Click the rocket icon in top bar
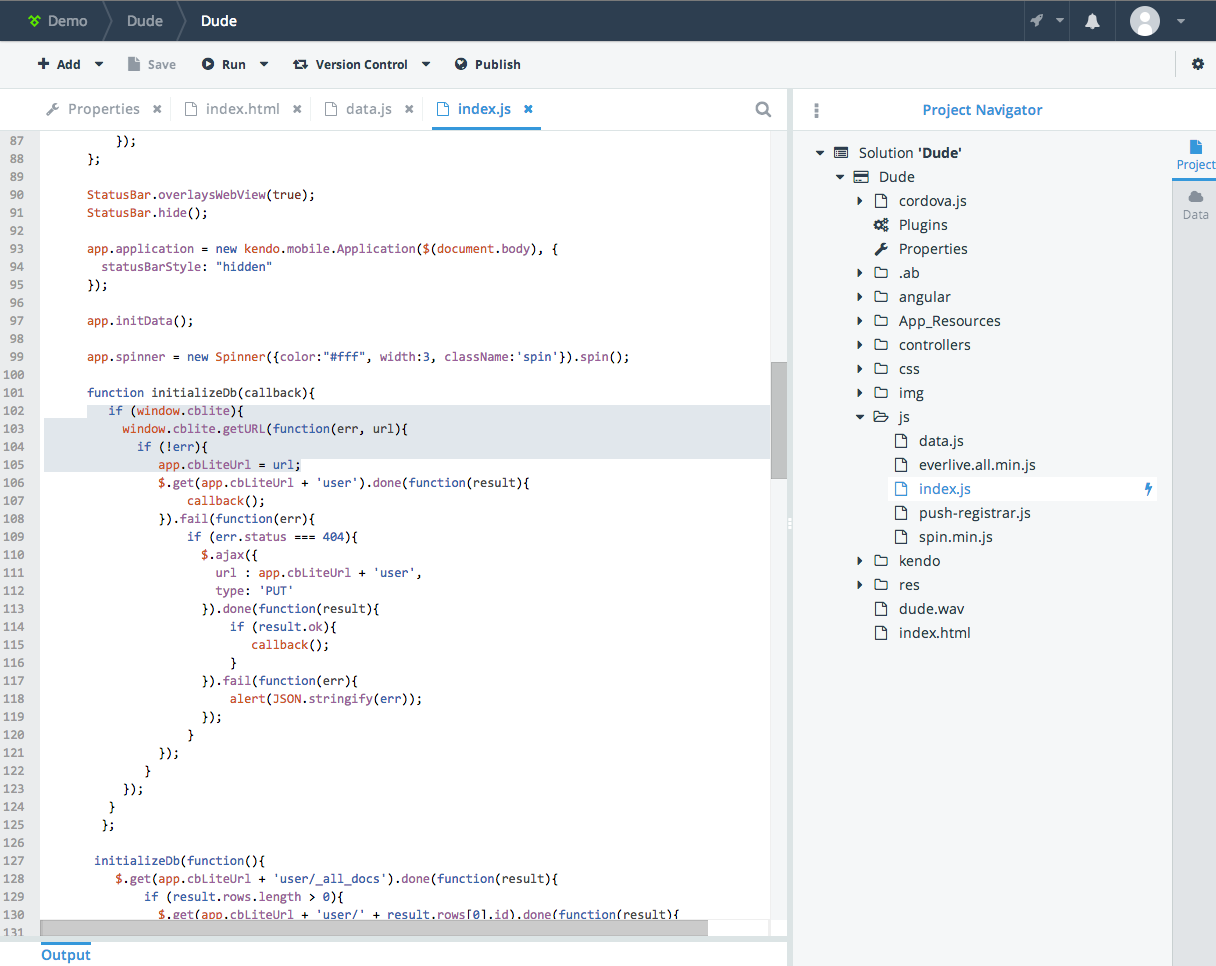This screenshot has width=1216, height=966. 1038,21
